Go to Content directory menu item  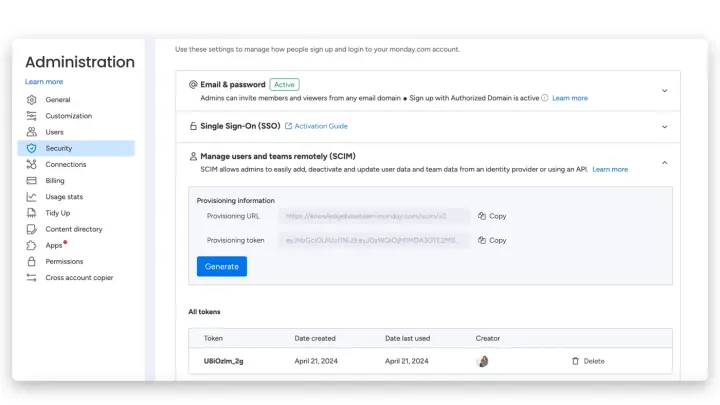73,229
